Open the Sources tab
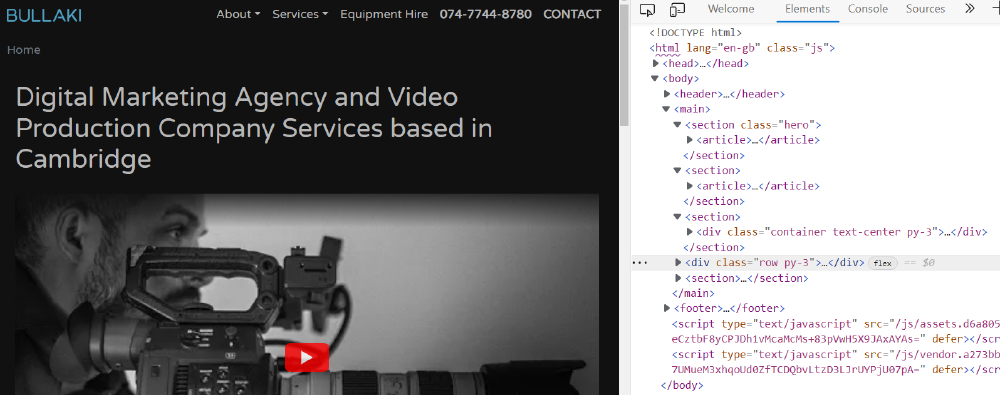The width and height of the screenshot is (1000, 395). [925, 9]
